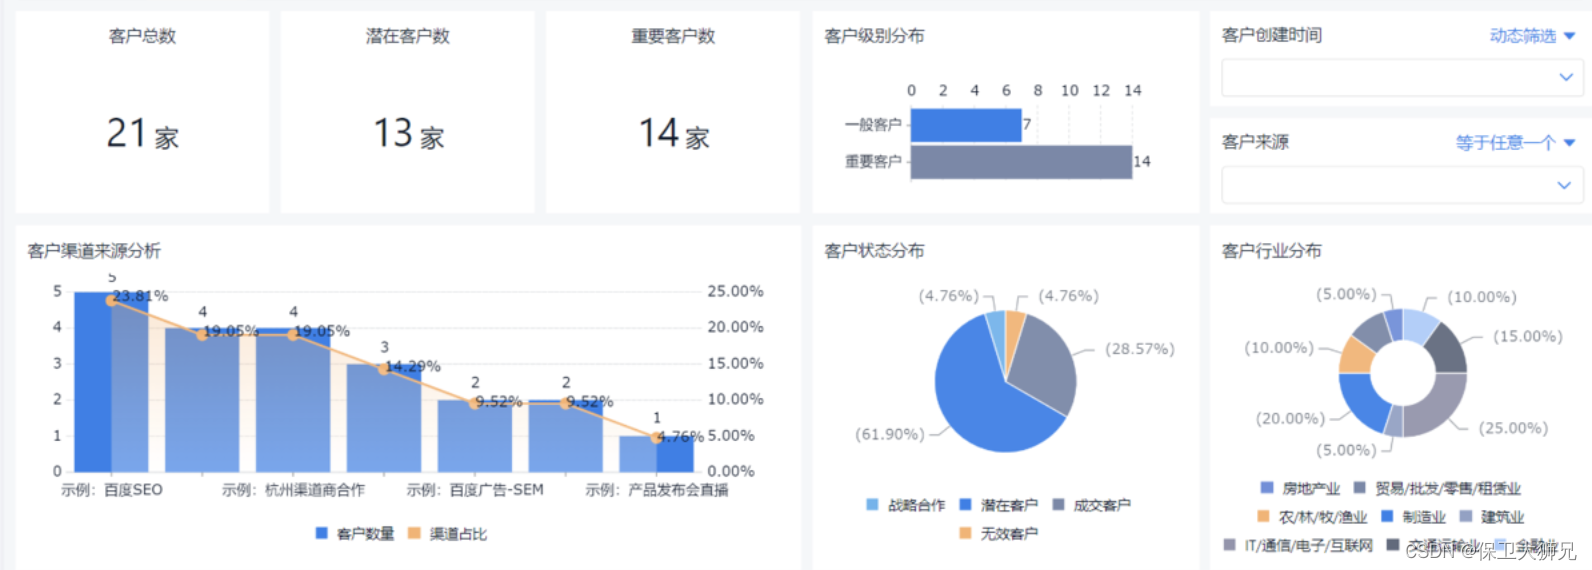The image size is (1592, 570).
Task: Click the (61.90%) pie label
Action: point(889,434)
